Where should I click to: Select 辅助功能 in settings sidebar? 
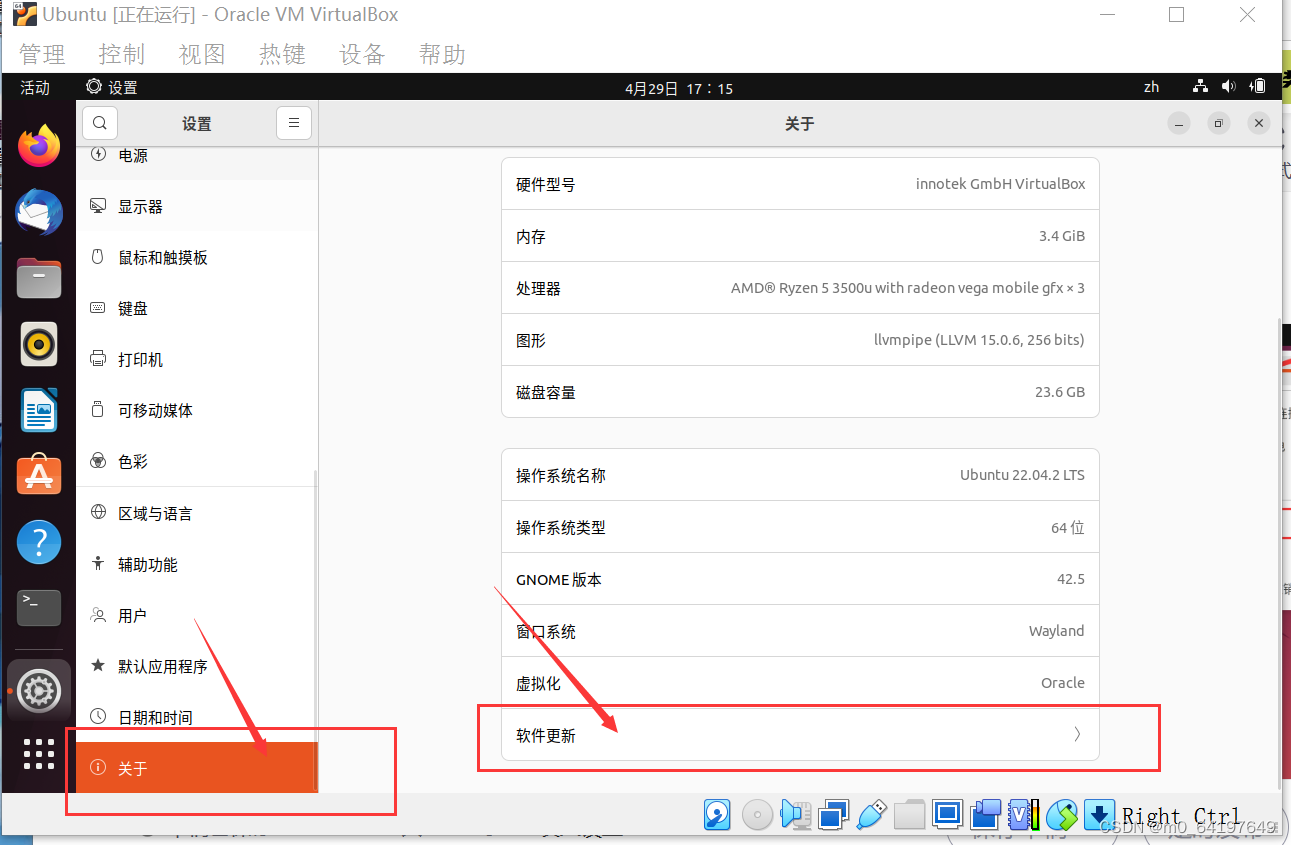click(197, 564)
